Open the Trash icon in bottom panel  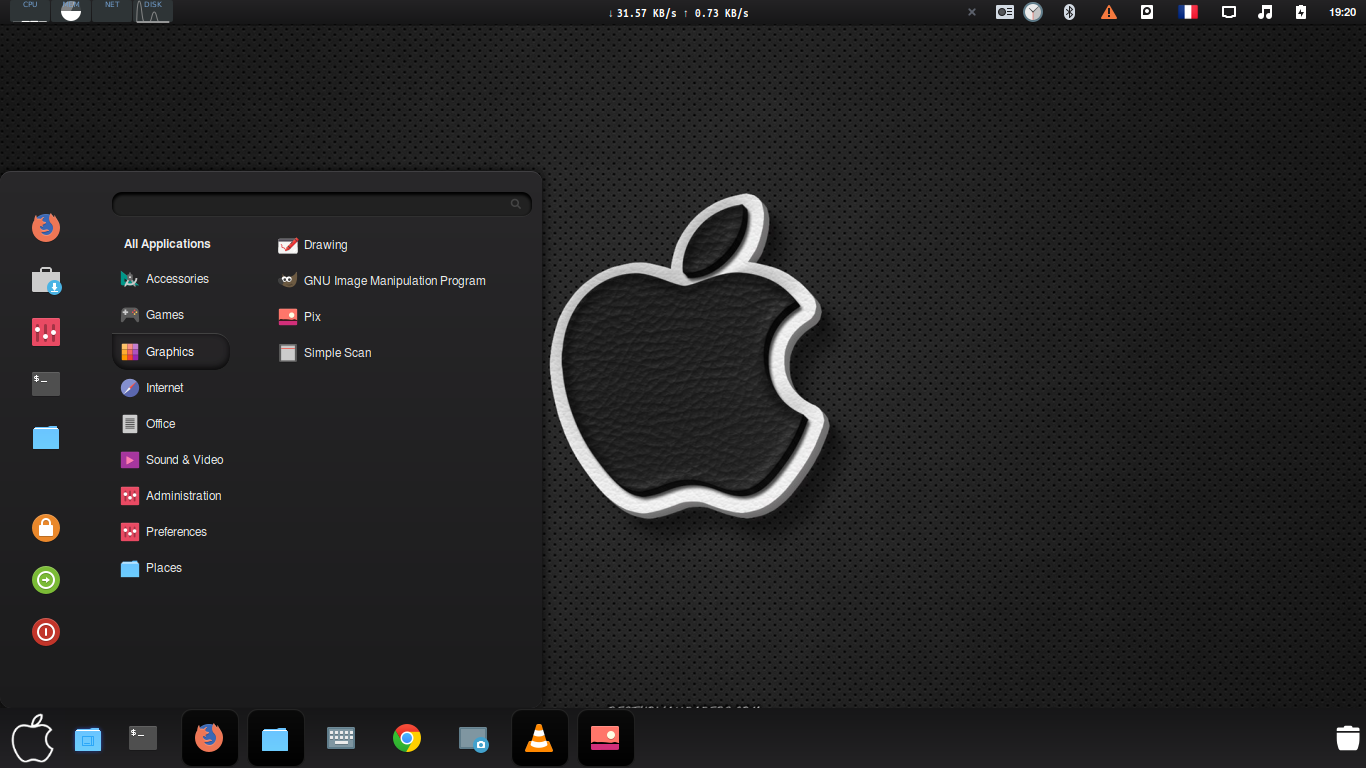click(1348, 738)
